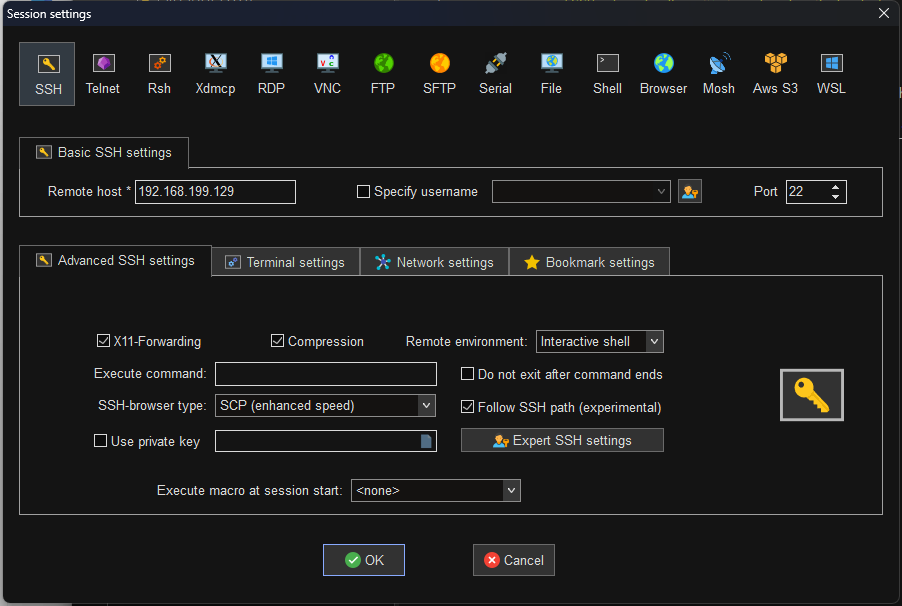Click the Remote host input field

(215, 192)
